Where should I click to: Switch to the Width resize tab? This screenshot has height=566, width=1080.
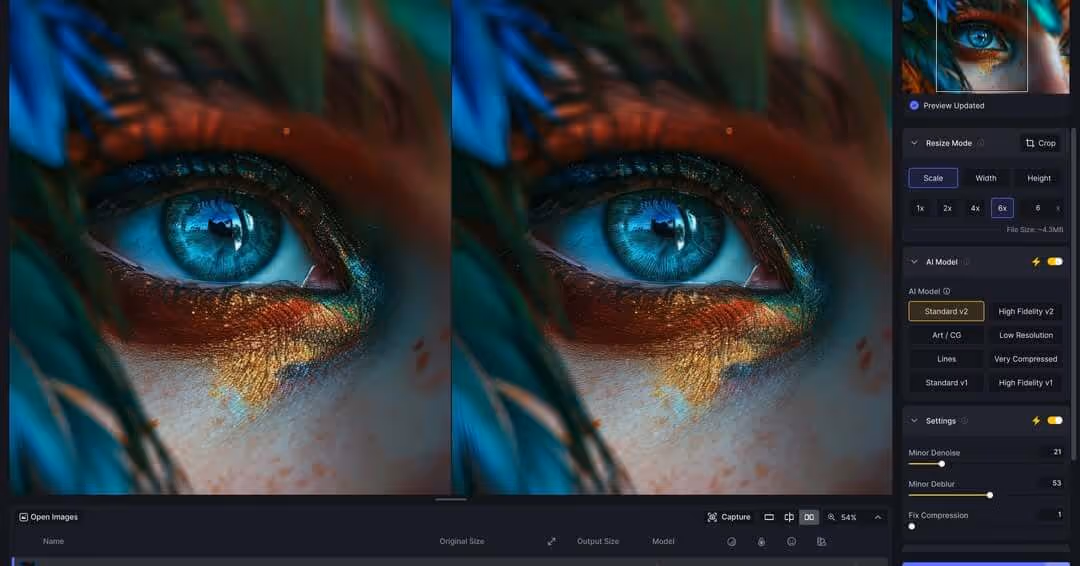coord(986,178)
